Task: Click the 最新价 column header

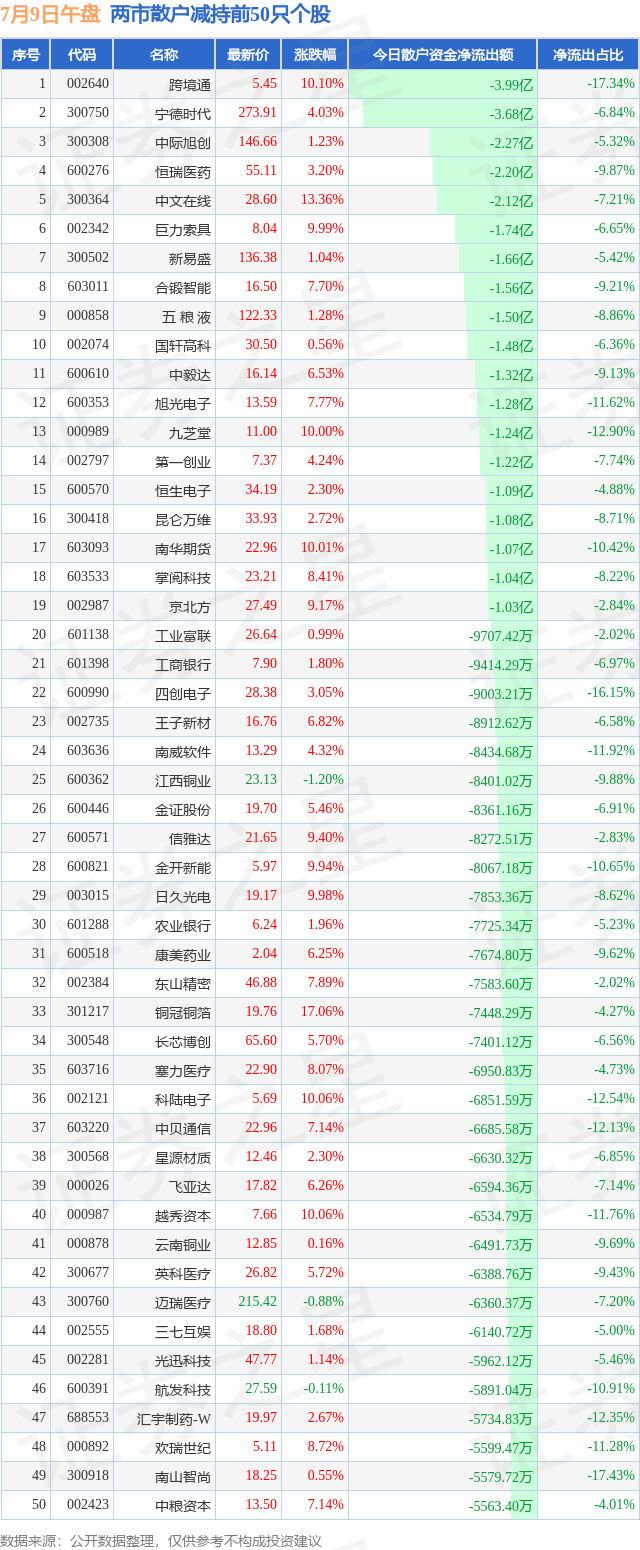Action: pos(248,55)
